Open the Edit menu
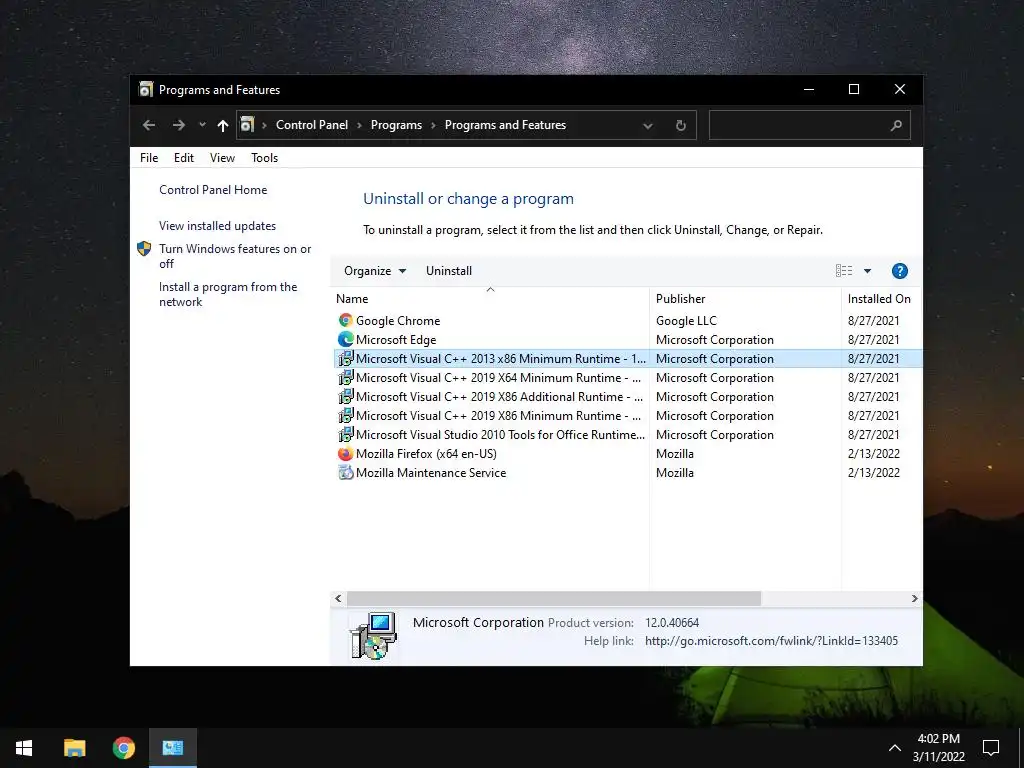Viewport: 1024px width, 768px height. [x=184, y=157]
